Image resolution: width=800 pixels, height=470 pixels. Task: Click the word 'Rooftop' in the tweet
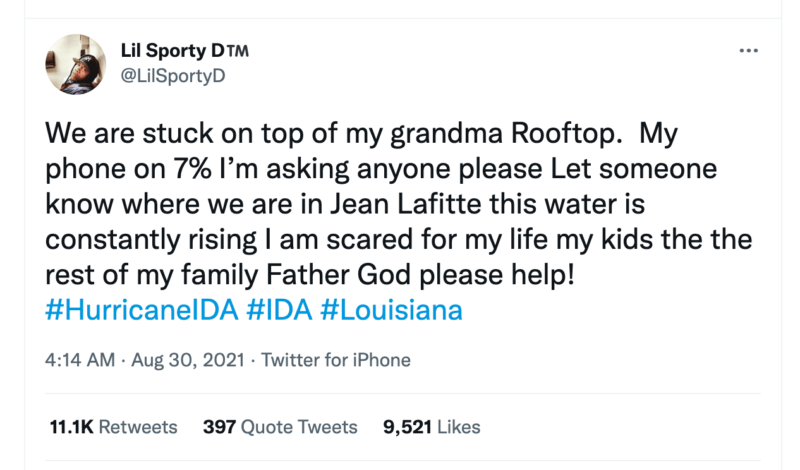coord(563,133)
